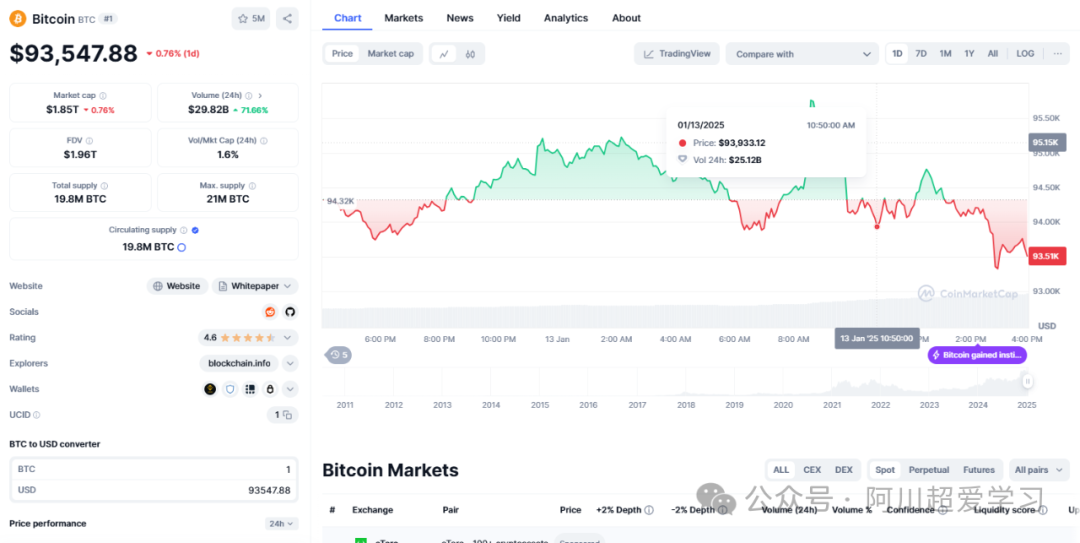Screen dimensions: 1080x543
Task: Click the circulating supply progress ring
Action: click(182, 247)
